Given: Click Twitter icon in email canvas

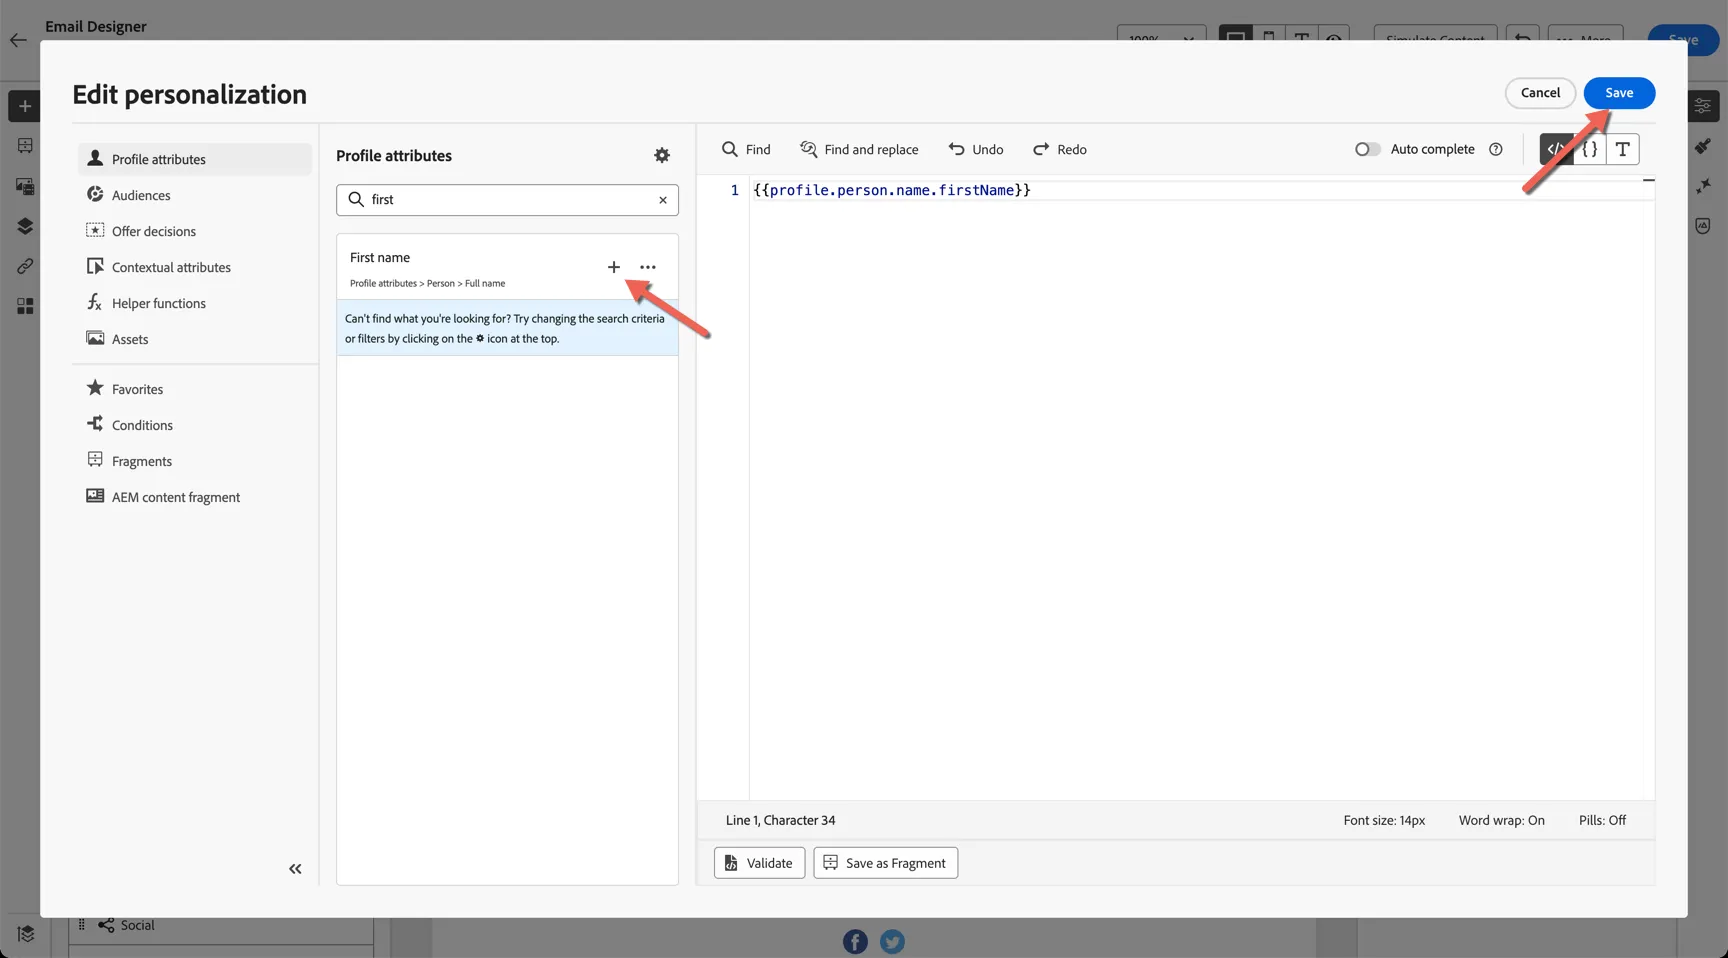Looking at the screenshot, I should tap(892, 942).
